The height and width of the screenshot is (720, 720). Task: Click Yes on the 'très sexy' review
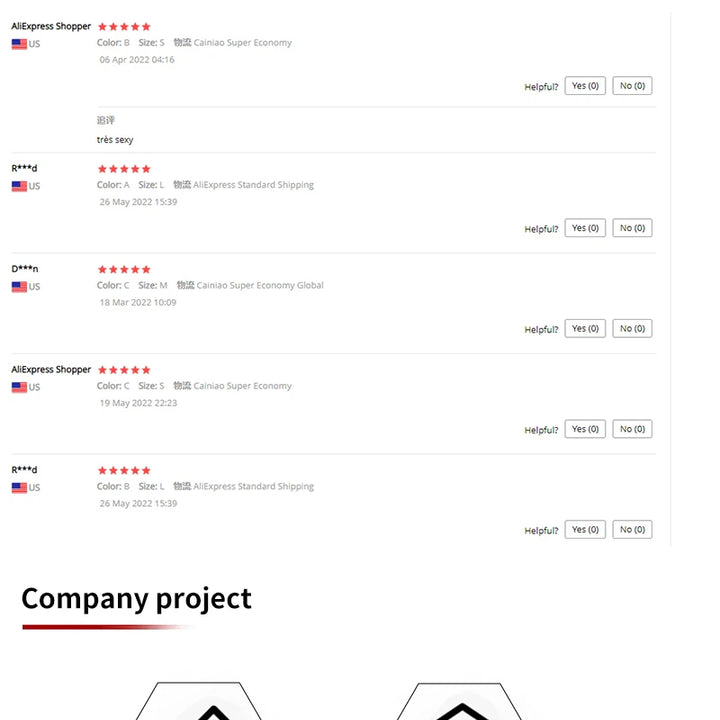585,86
